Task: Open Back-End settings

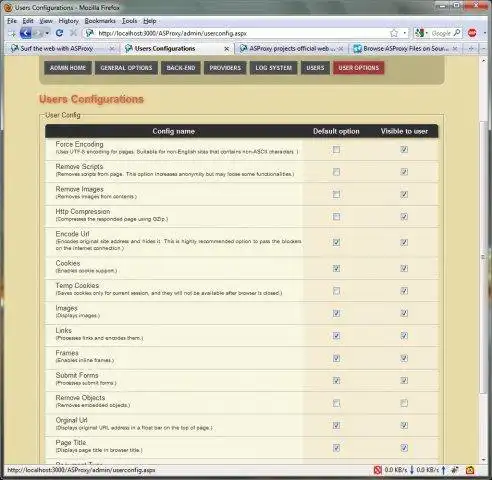Action: click(181, 68)
